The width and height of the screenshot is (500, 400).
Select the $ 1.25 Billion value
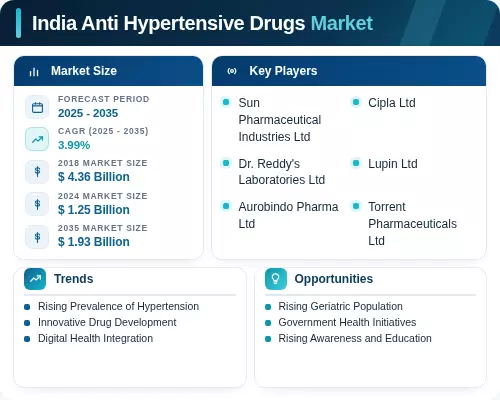(94, 210)
